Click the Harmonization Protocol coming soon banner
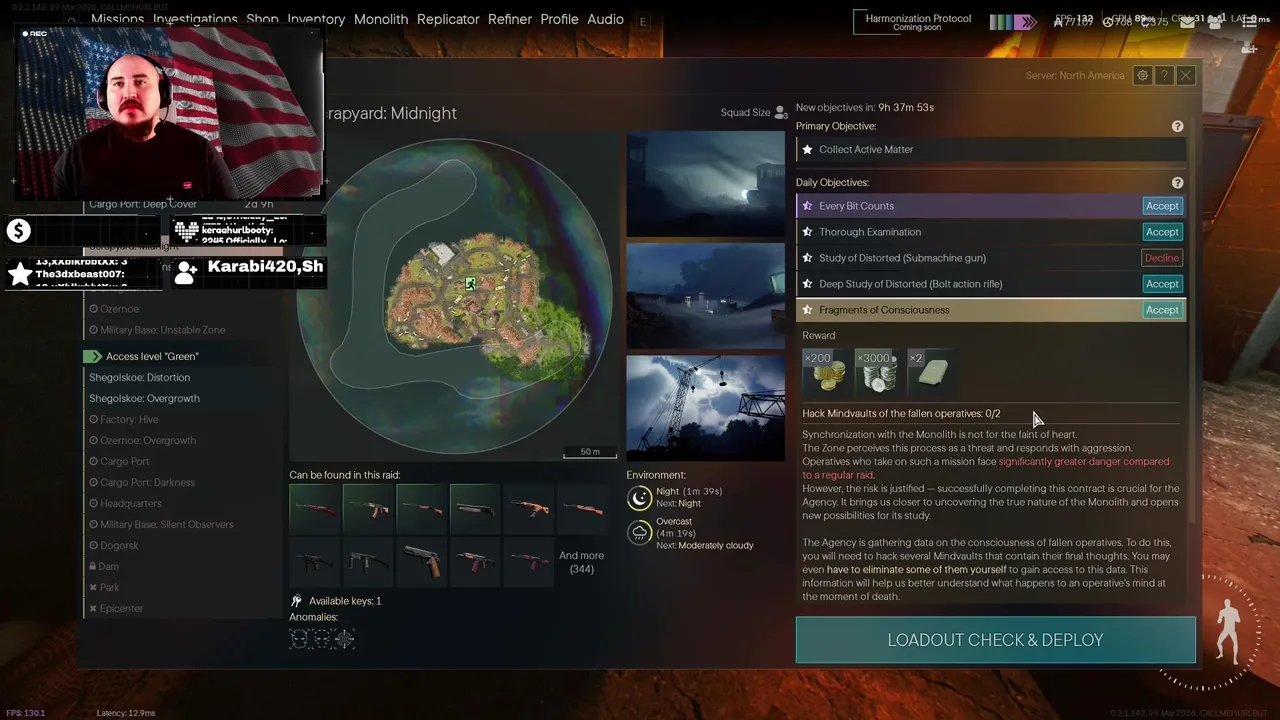 [x=917, y=21]
